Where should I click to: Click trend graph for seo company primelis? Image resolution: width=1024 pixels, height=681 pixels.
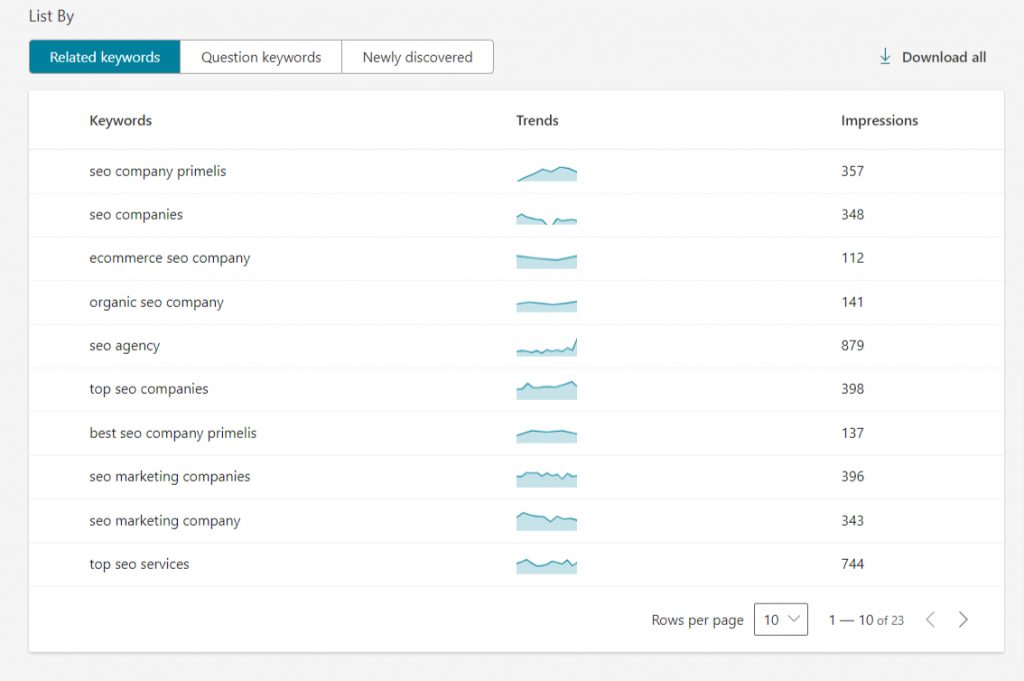click(546, 174)
